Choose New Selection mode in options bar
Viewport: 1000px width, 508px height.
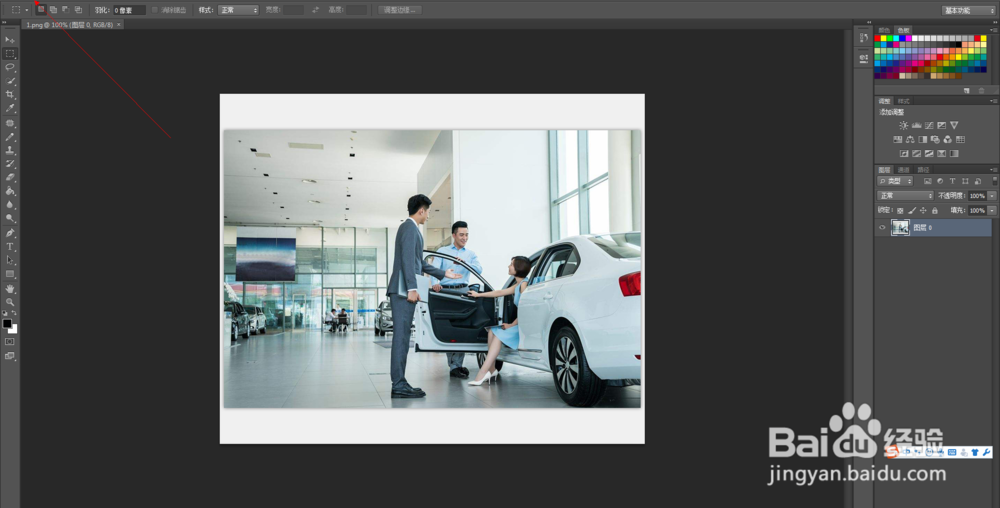41,10
